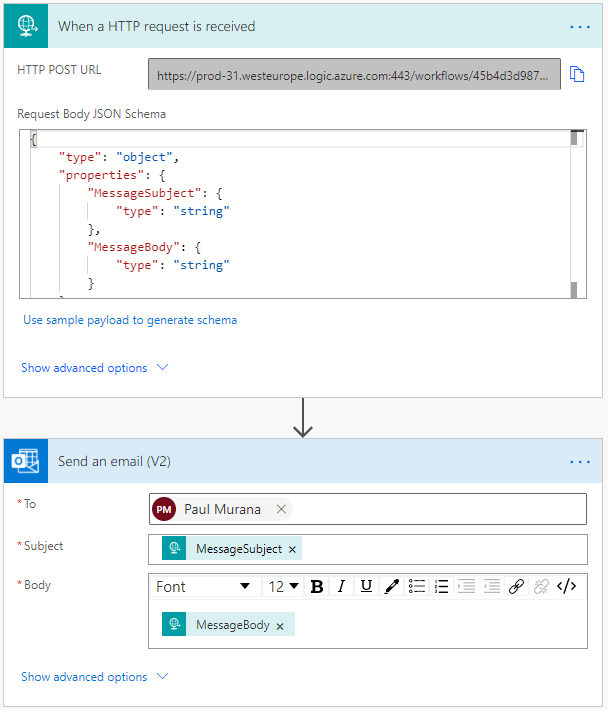Click the "MessageBody" key in the JSON schema
The image size is (608, 710).
coord(134,247)
